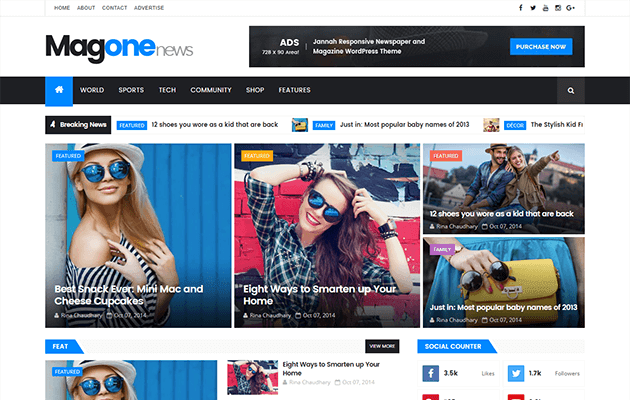The image size is (630, 400).
Task: Open the YouTube icon in top bar
Action: click(x=545, y=8)
